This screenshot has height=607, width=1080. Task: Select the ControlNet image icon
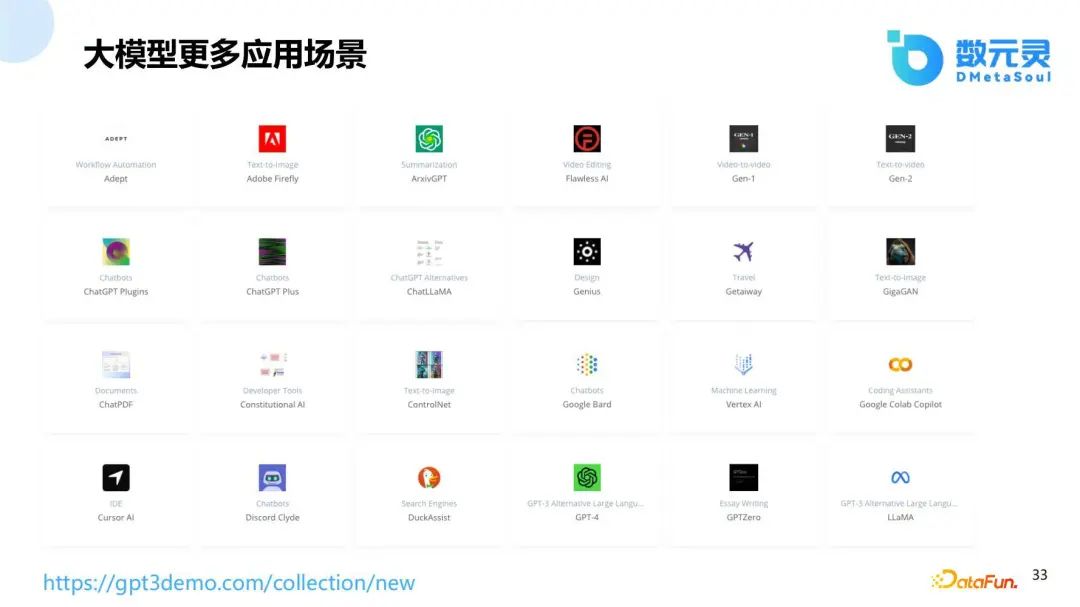[429, 364]
